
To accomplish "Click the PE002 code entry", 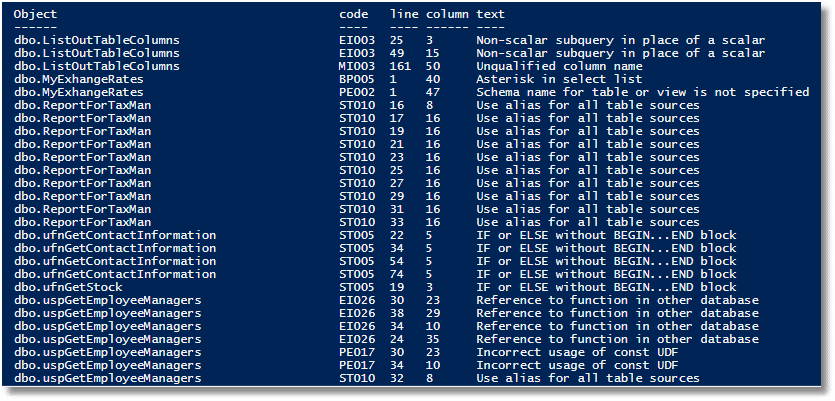I will click(357, 93).
